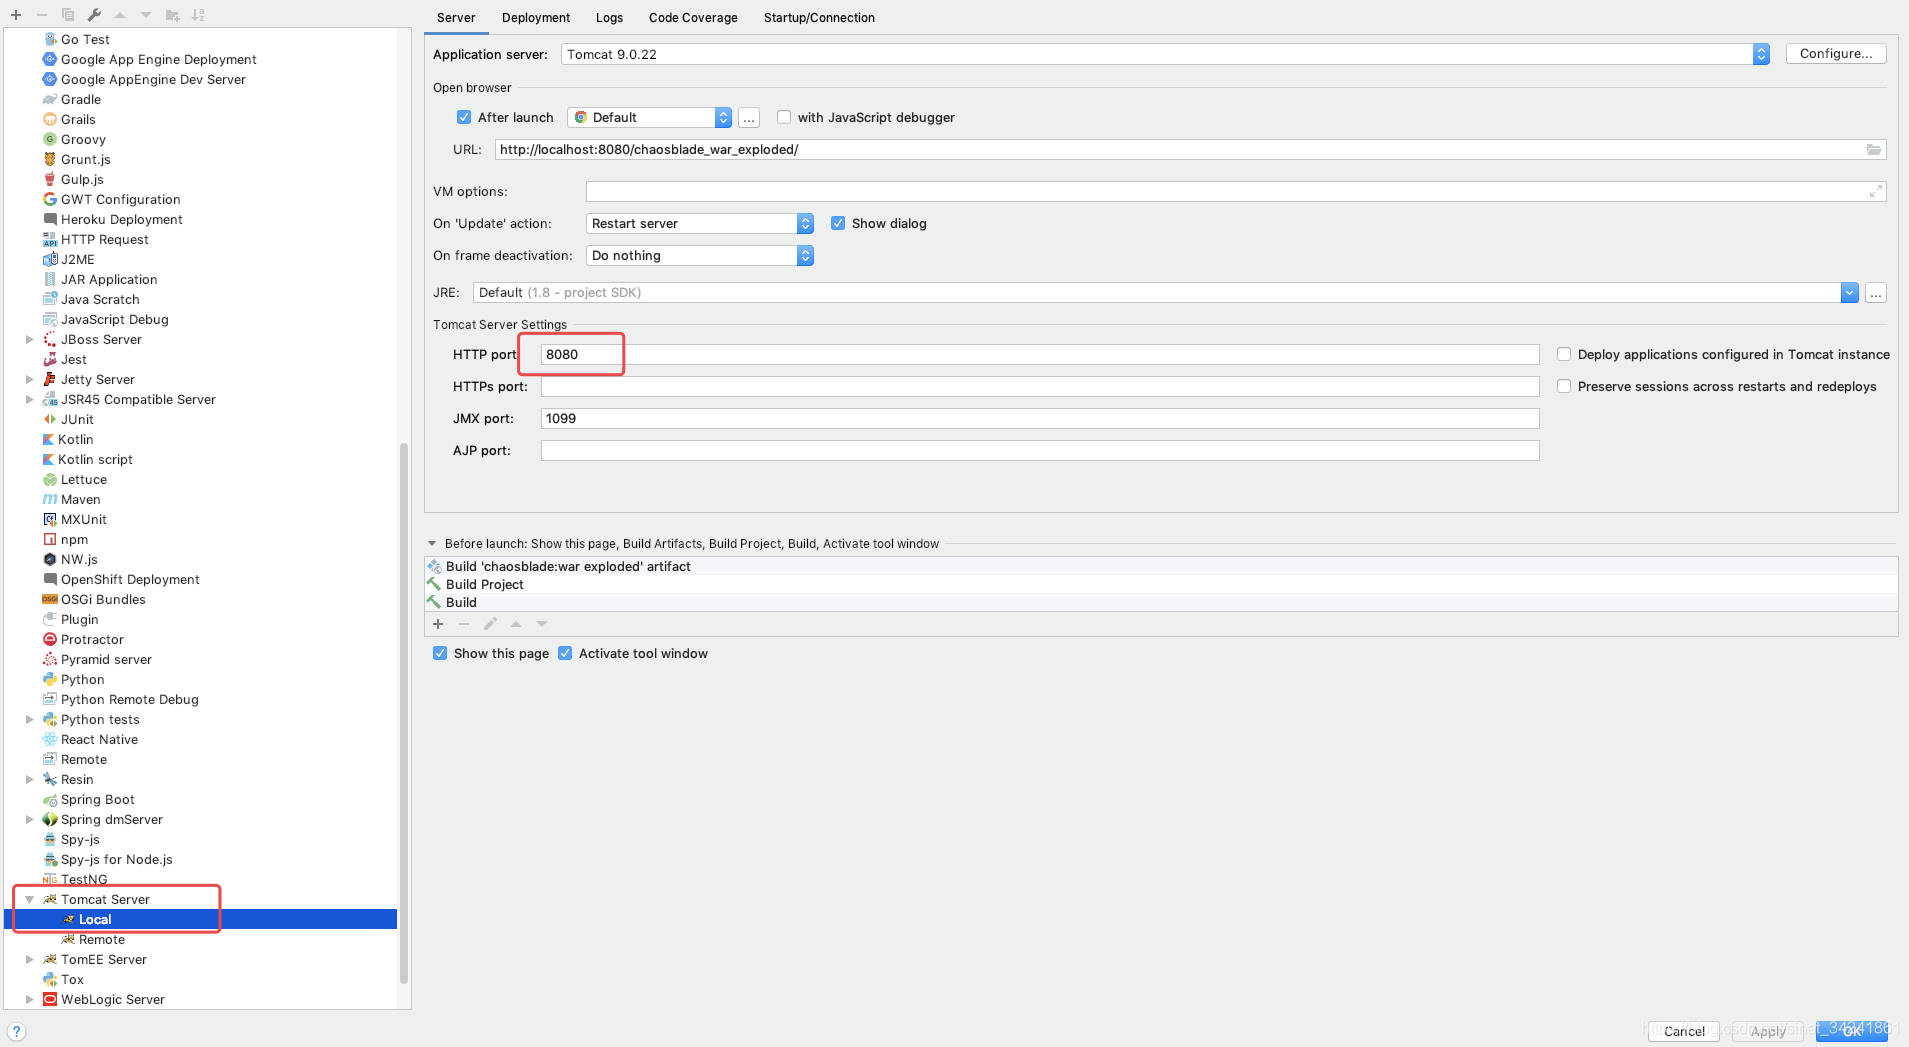This screenshot has width=1909, height=1047.
Task: Click left templates list scrollbar
Action: [404, 712]
